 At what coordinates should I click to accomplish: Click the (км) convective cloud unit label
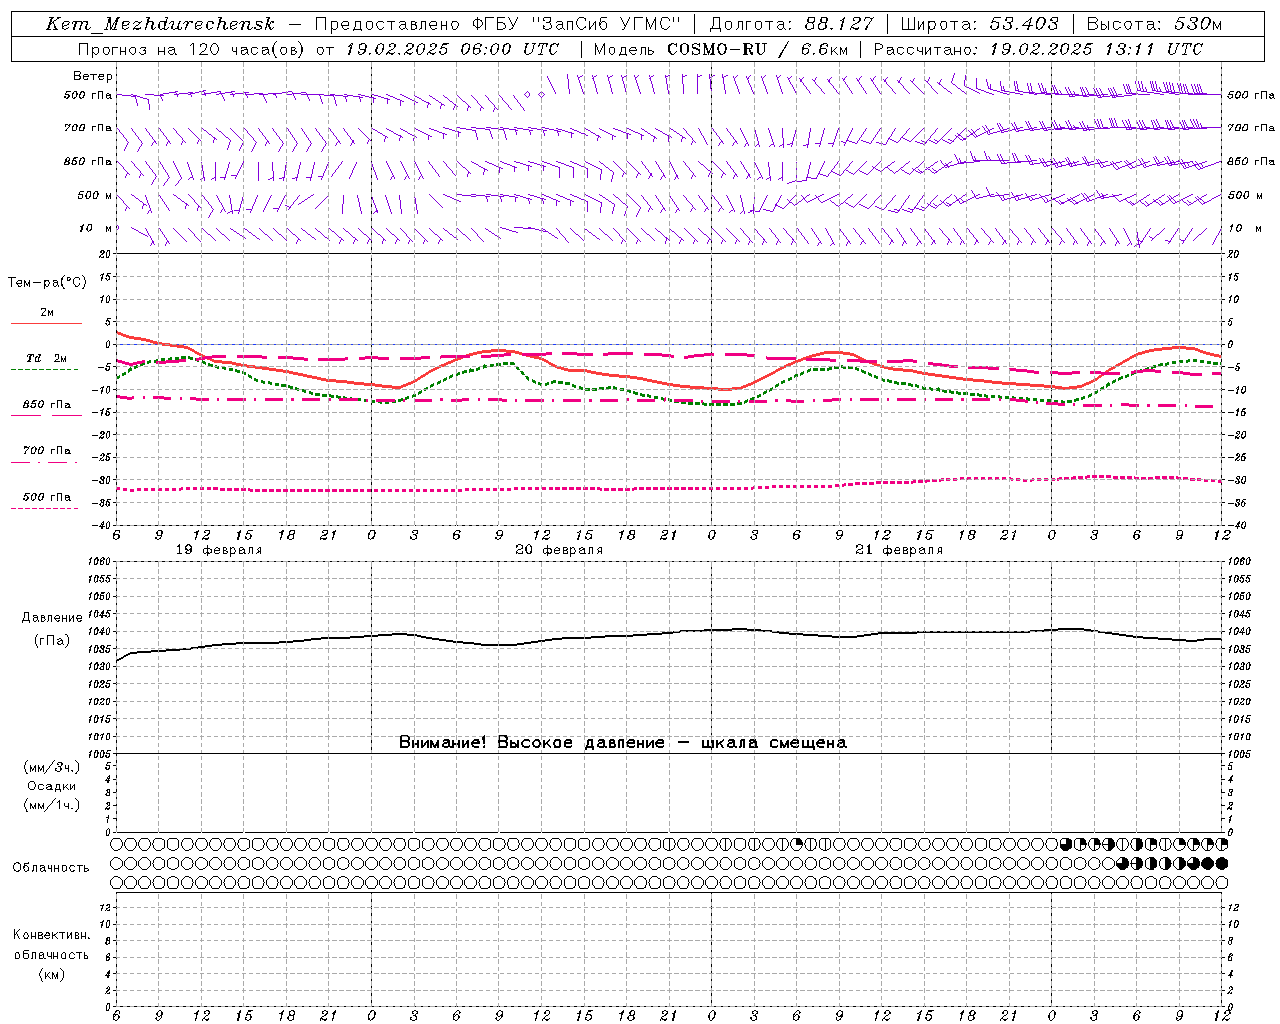click(x=52, y=974)
